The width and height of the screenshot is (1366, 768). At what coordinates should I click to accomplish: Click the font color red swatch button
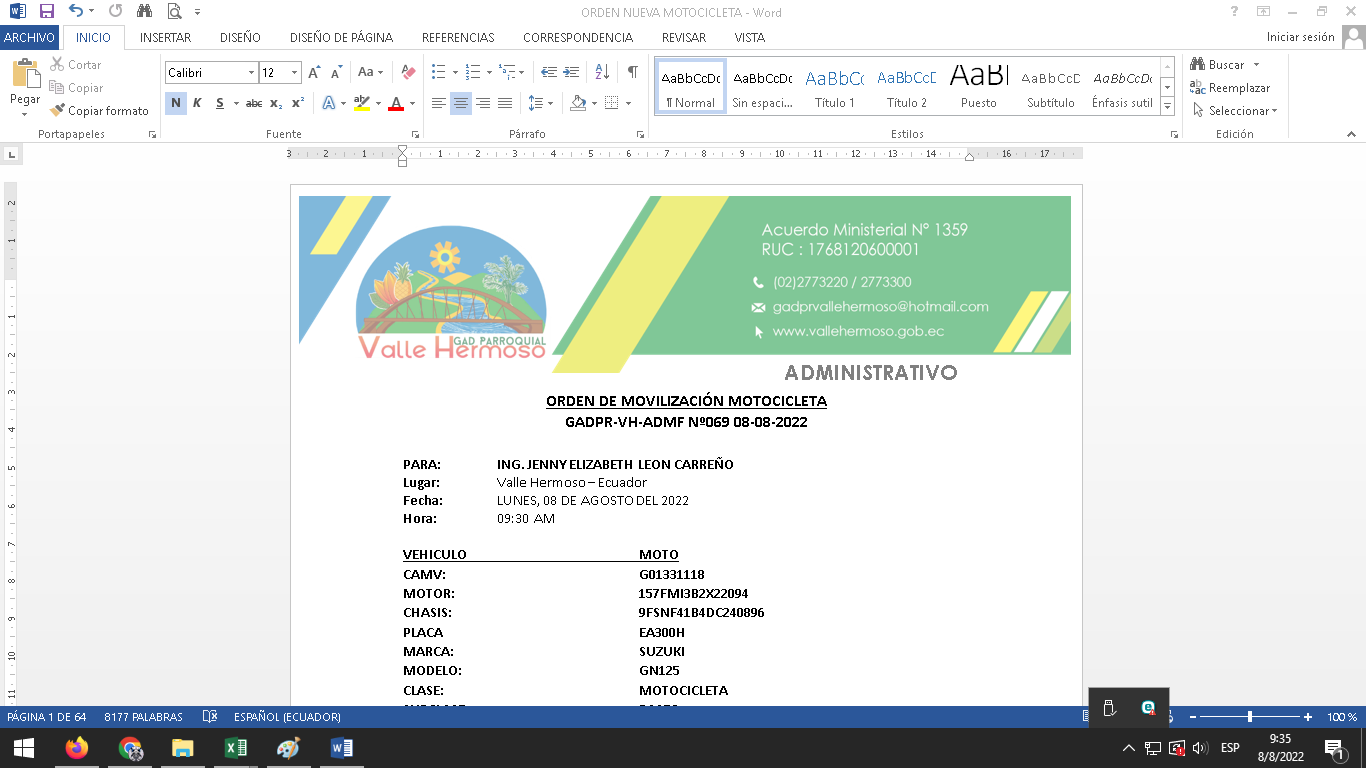point(396,103)
